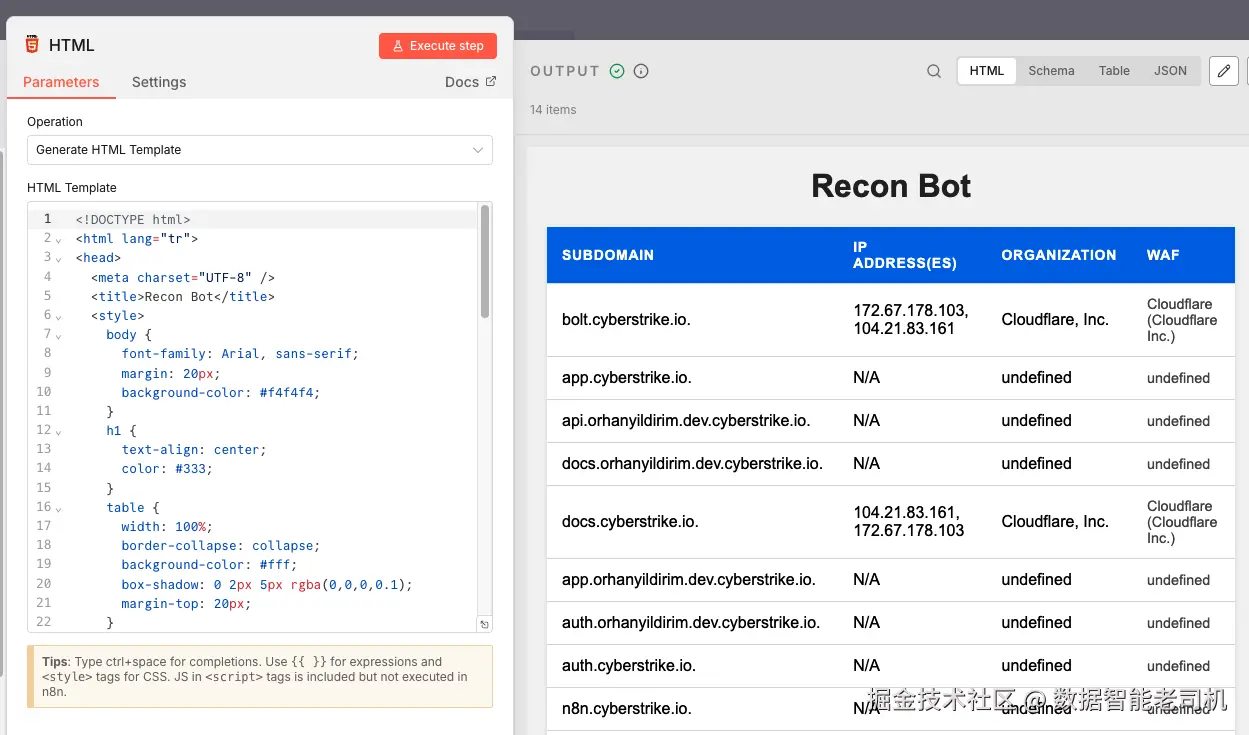The height and width of the screenshot is (735, 1249).
Task: Fold the h1 CSS rule on line 12
Action: click(59, 431)
